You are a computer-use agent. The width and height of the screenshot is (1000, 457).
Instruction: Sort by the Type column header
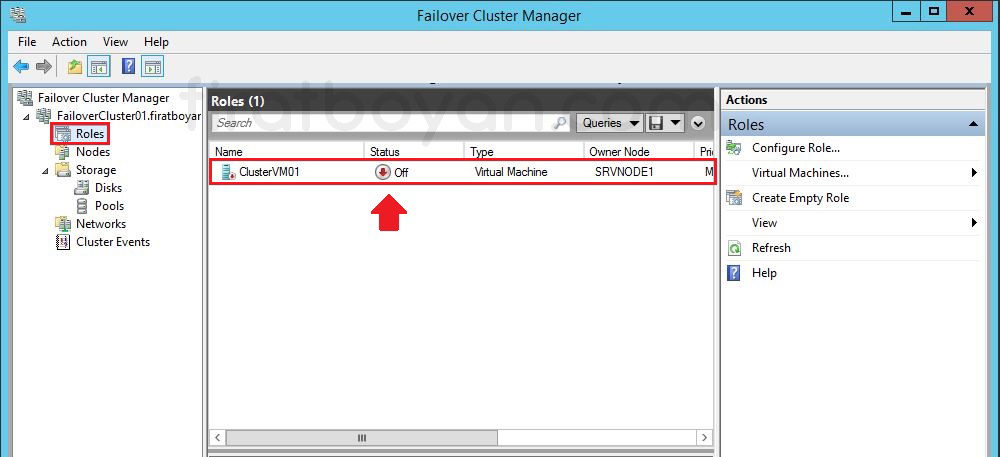coord(524,152)
